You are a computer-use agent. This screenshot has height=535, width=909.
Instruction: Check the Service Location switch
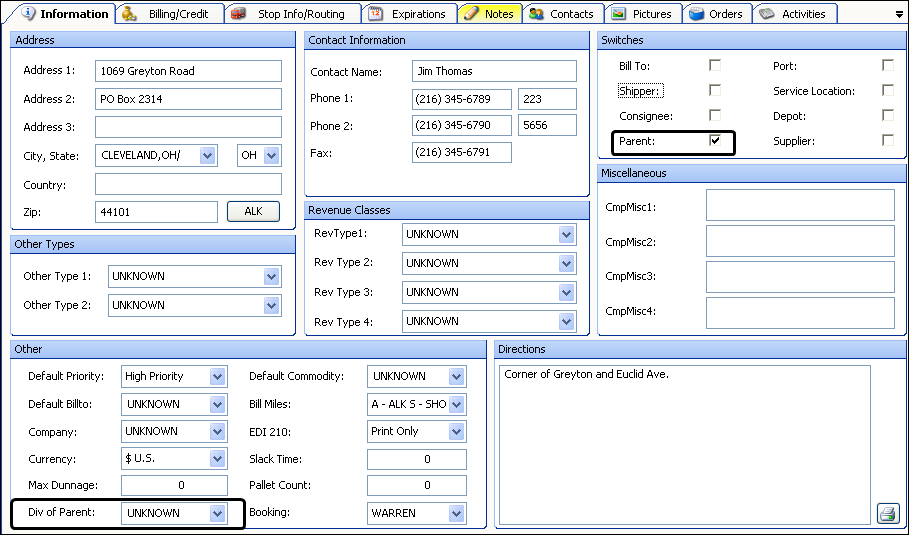[x=888, y=91]
